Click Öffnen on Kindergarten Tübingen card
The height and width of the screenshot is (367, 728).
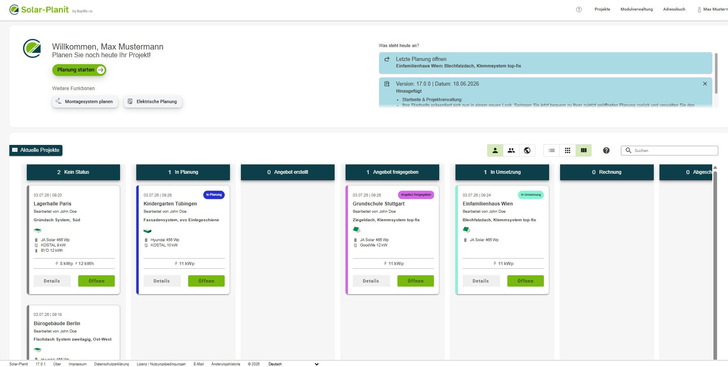pos(206,281)
